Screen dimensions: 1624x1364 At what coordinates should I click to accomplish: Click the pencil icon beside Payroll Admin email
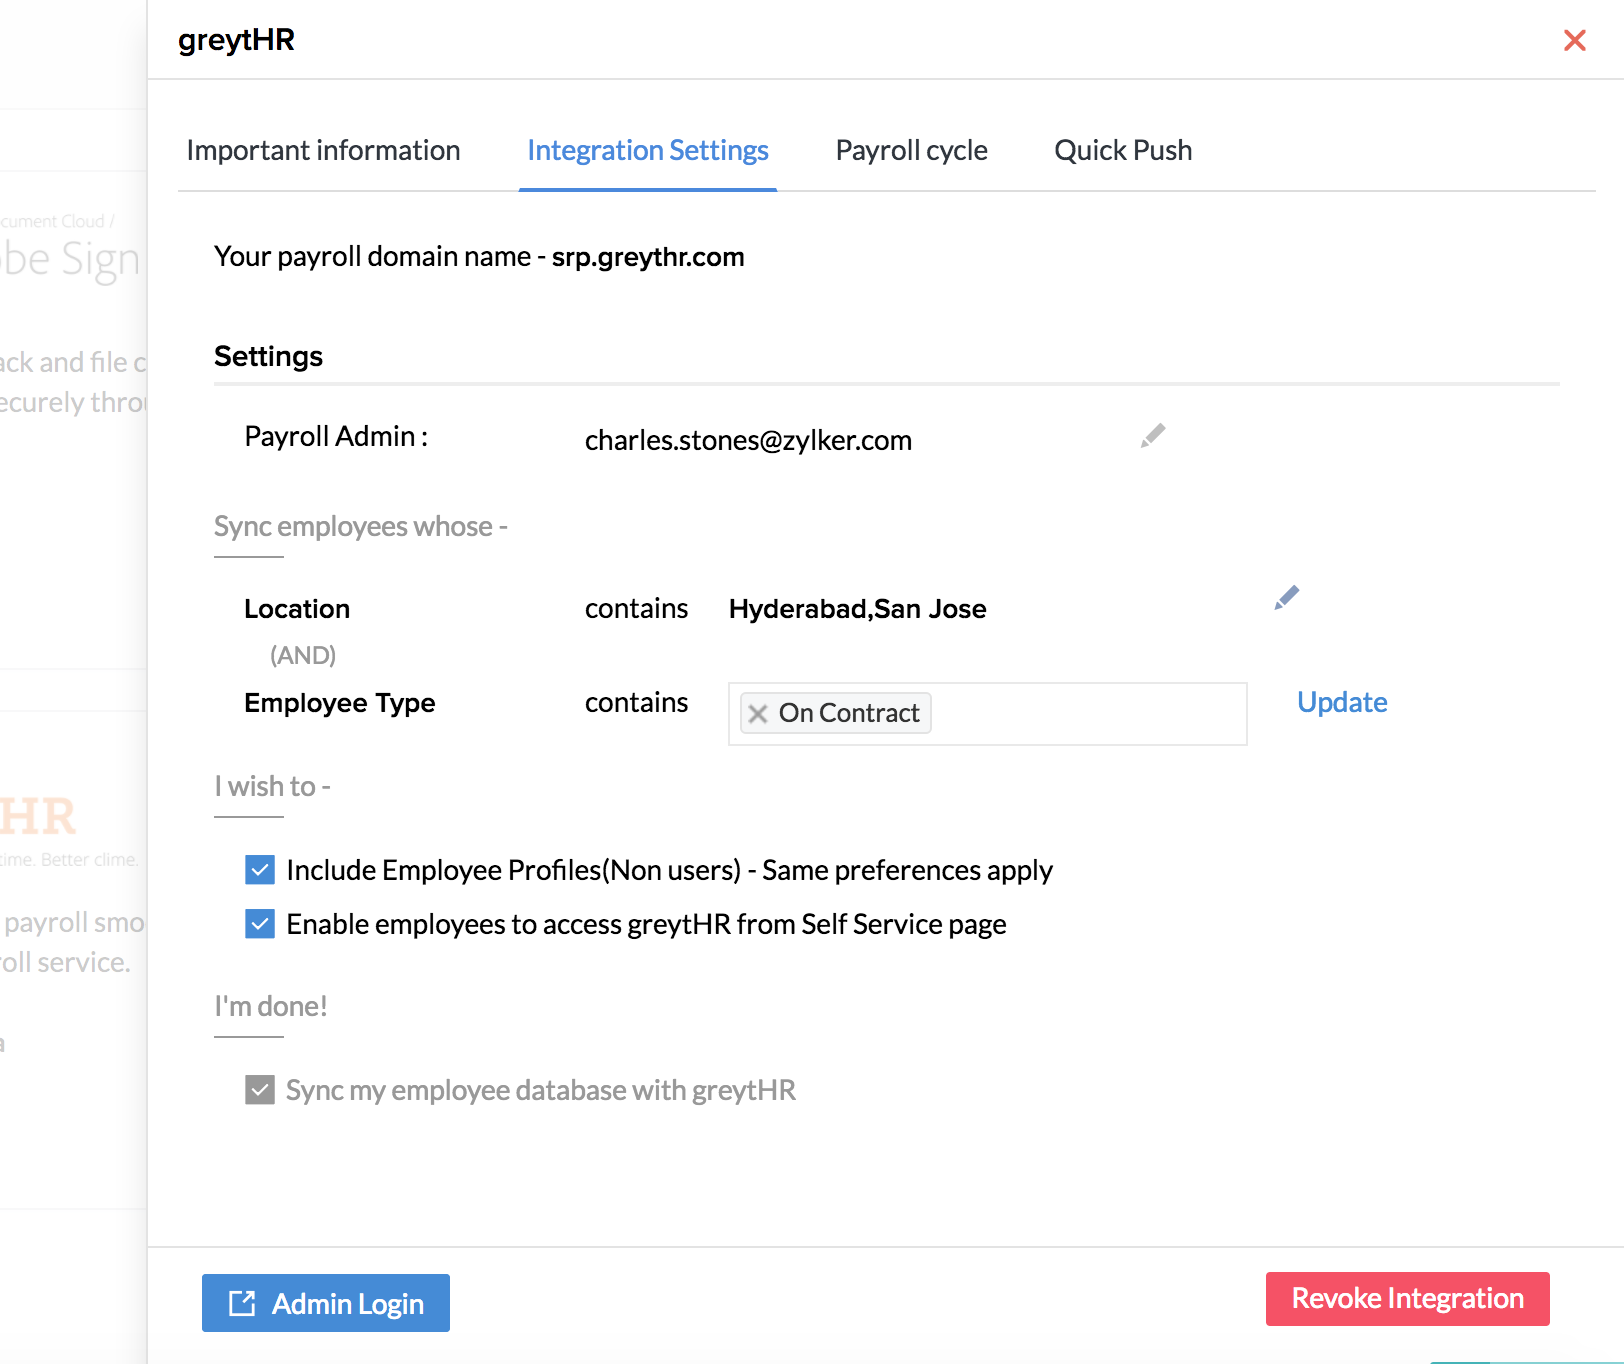point(1153,436)
